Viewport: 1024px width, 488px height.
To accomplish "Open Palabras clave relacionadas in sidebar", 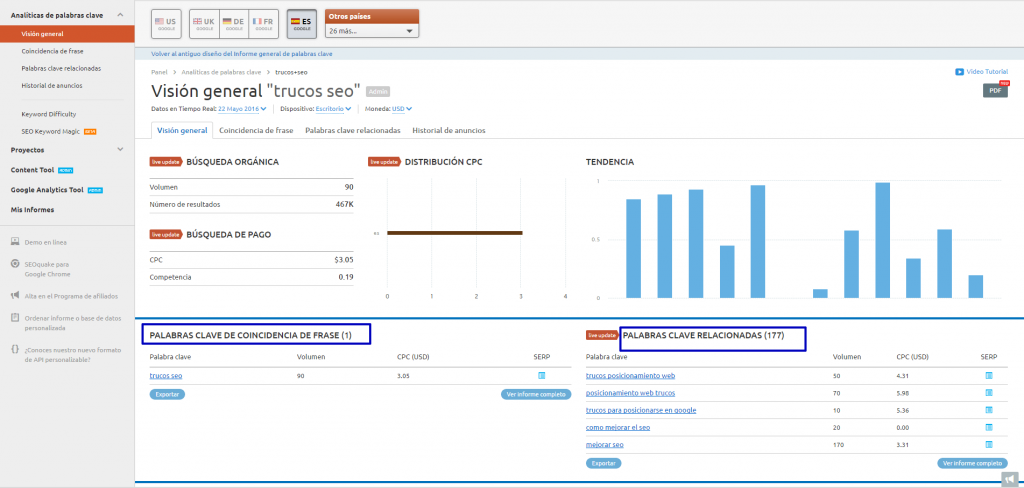I will [61, 68].
